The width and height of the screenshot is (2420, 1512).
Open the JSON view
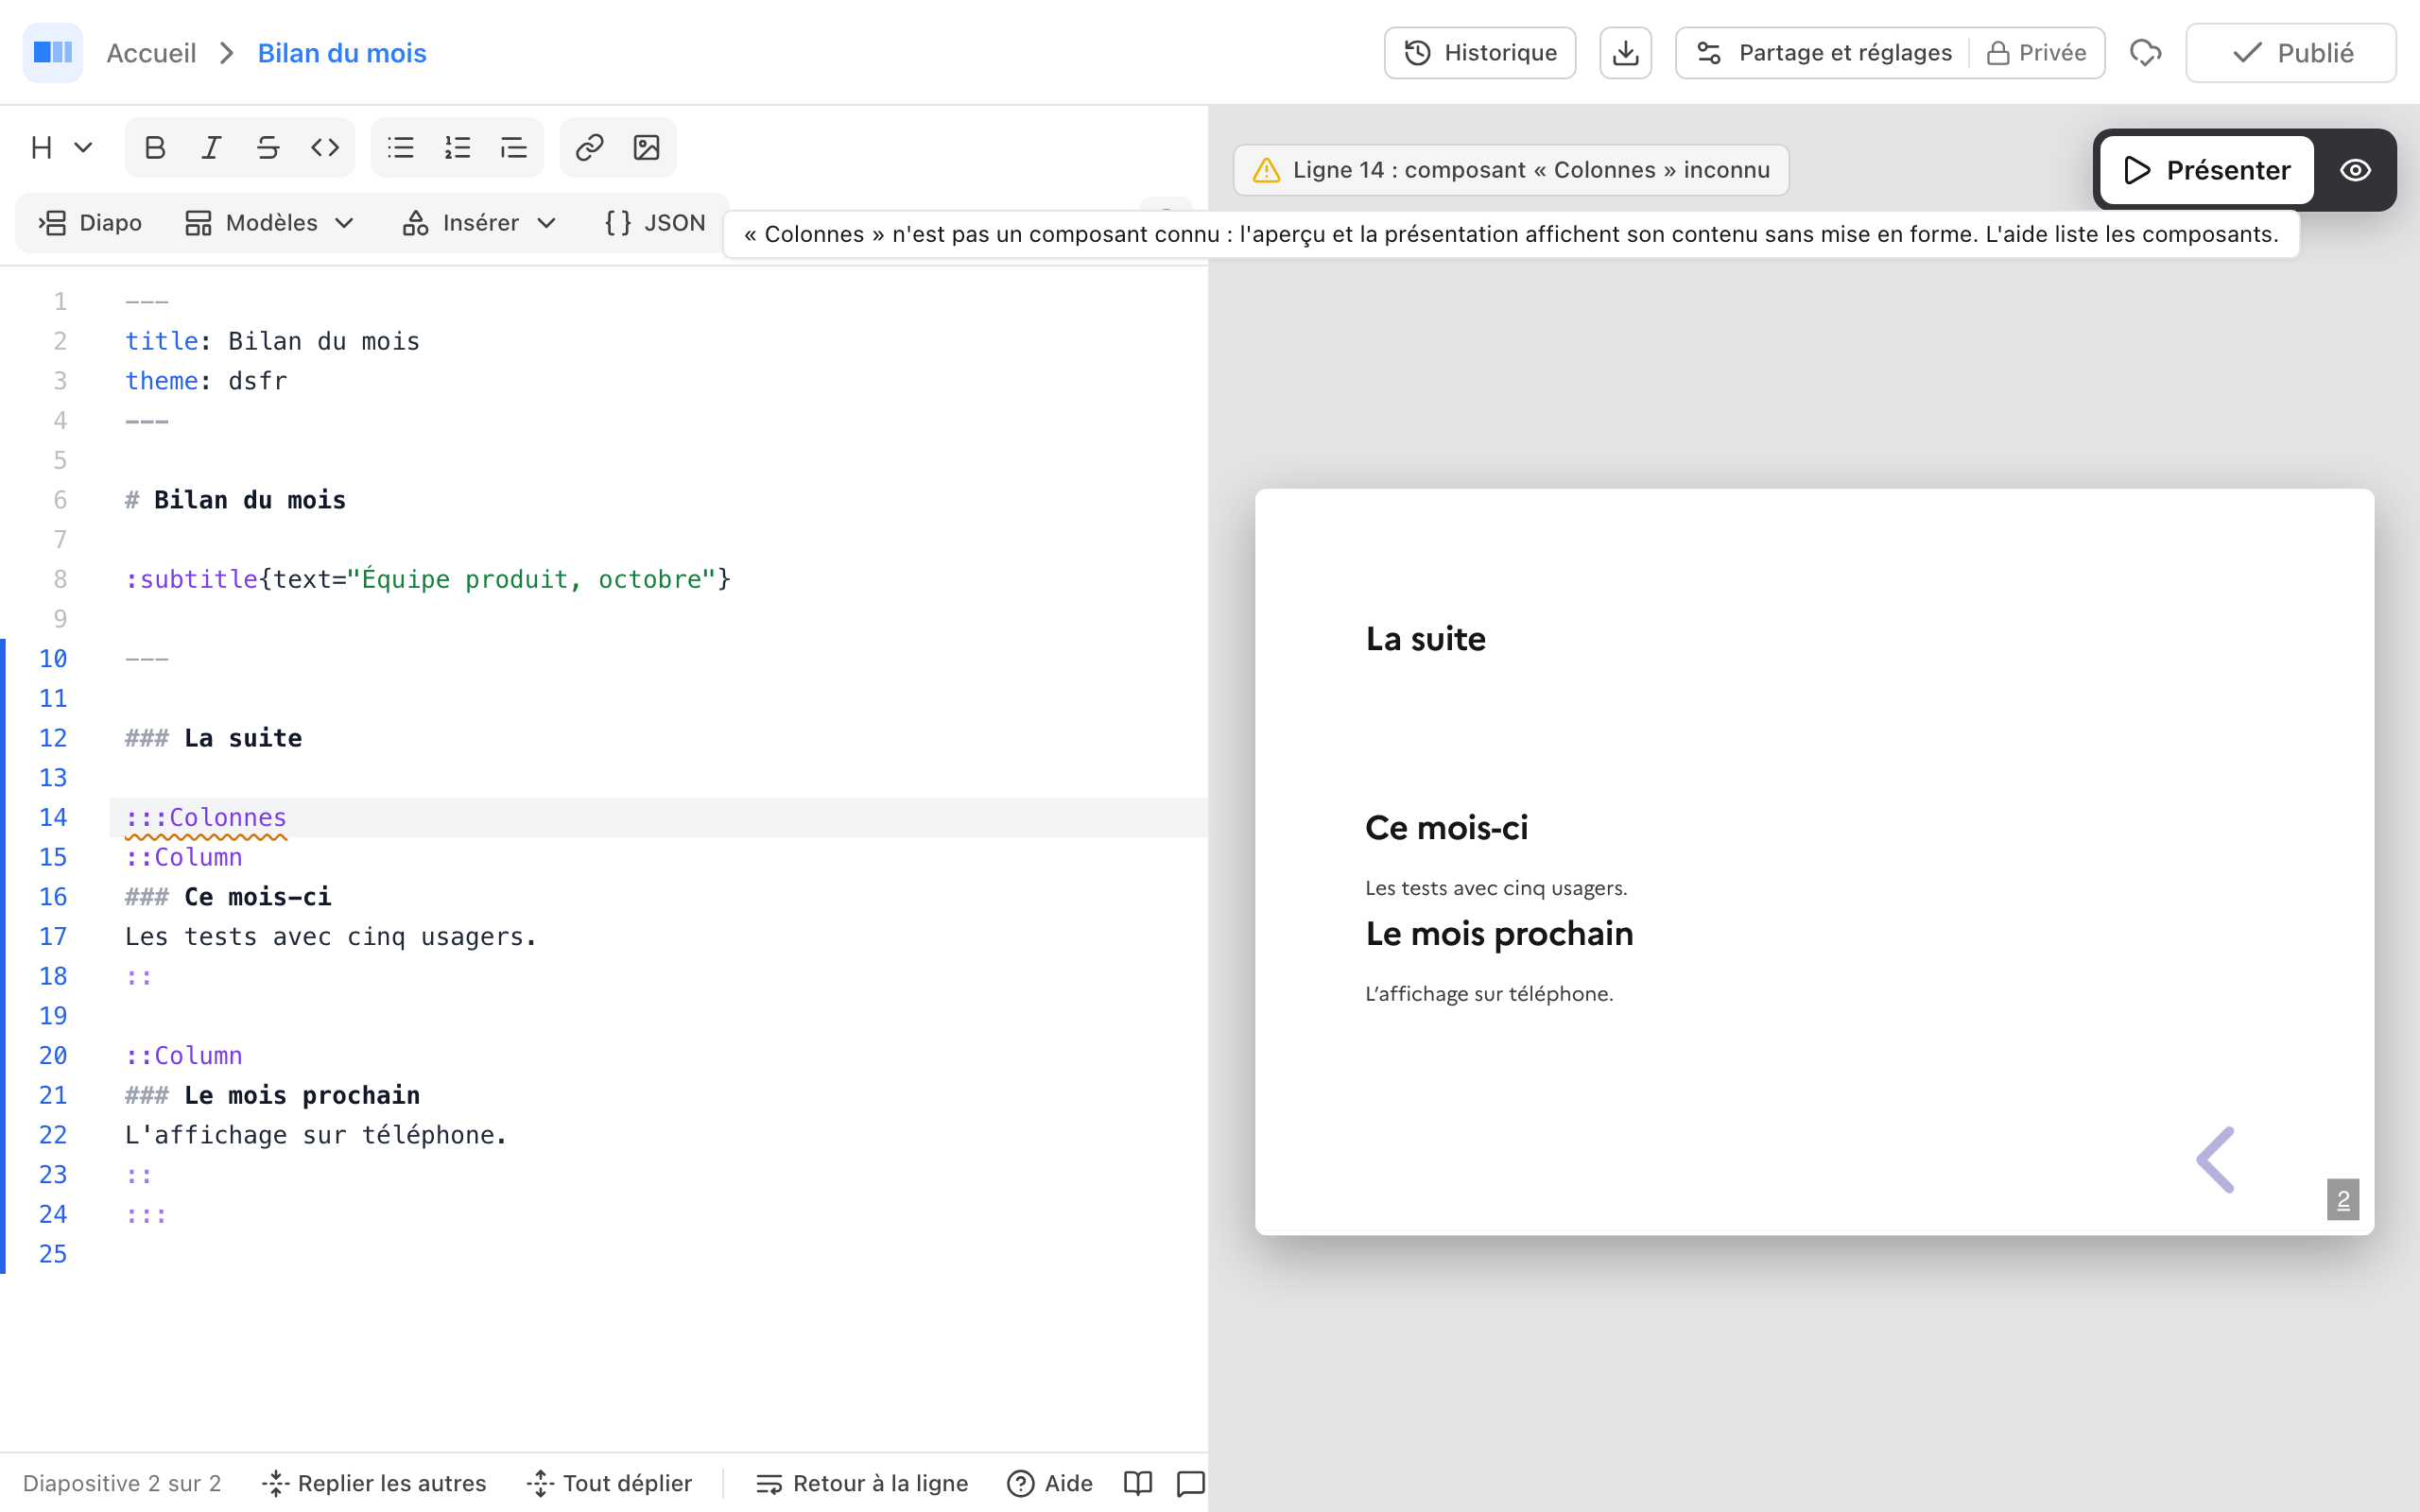(656, 222)
